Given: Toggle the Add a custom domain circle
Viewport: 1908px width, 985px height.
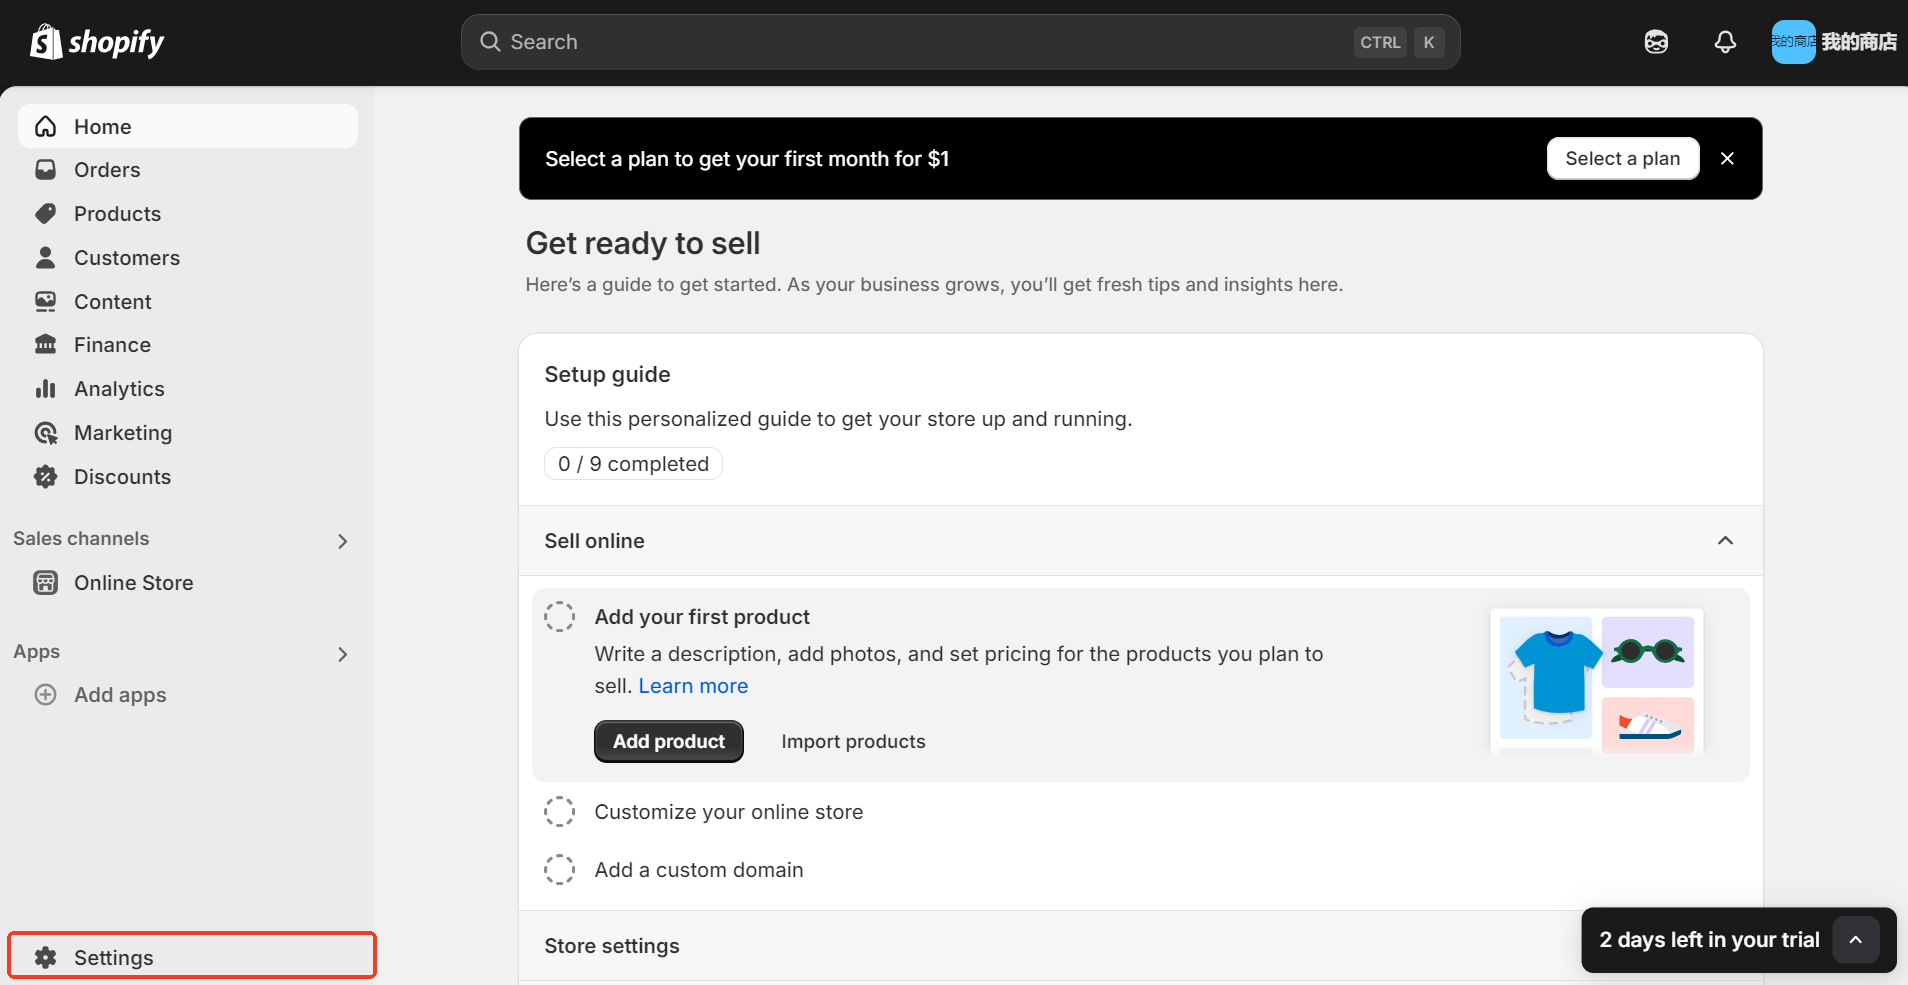Looking at the screenshot, I should (560, 869).
